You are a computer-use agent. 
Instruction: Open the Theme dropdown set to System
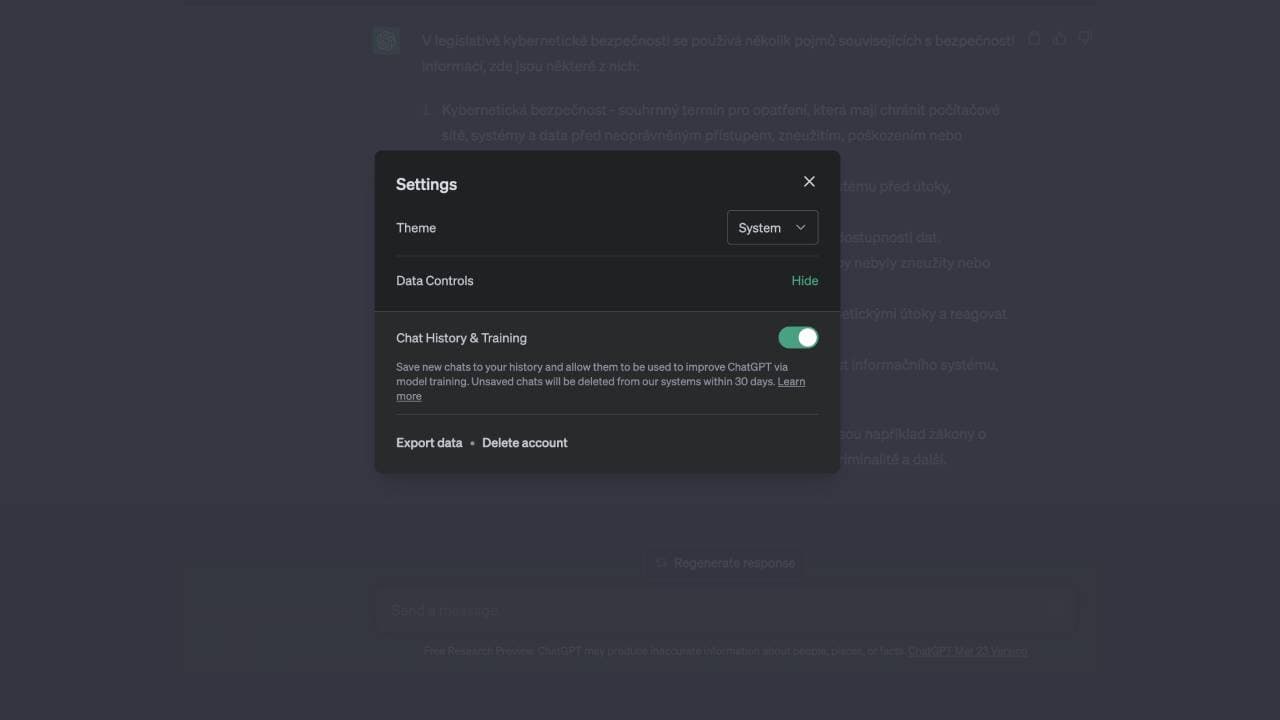point(772,228)
